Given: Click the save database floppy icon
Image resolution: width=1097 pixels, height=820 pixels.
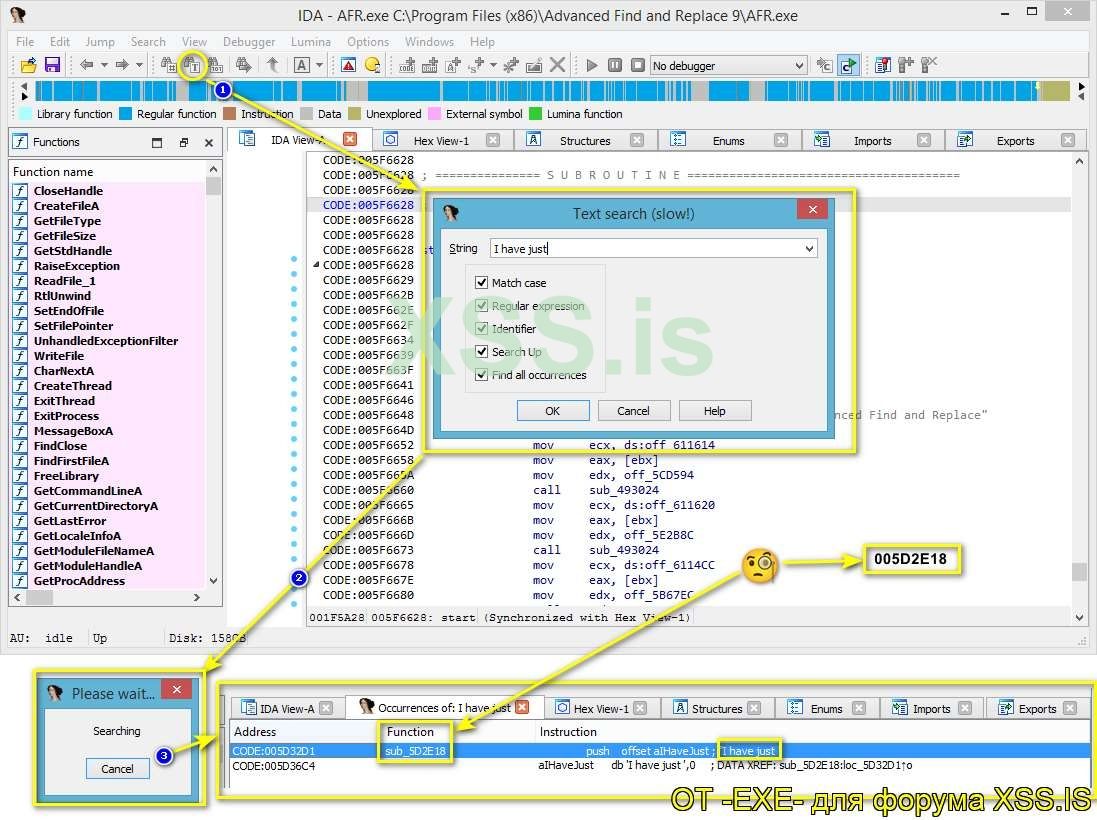Looking at the screenshot, I should click(52, 65).
